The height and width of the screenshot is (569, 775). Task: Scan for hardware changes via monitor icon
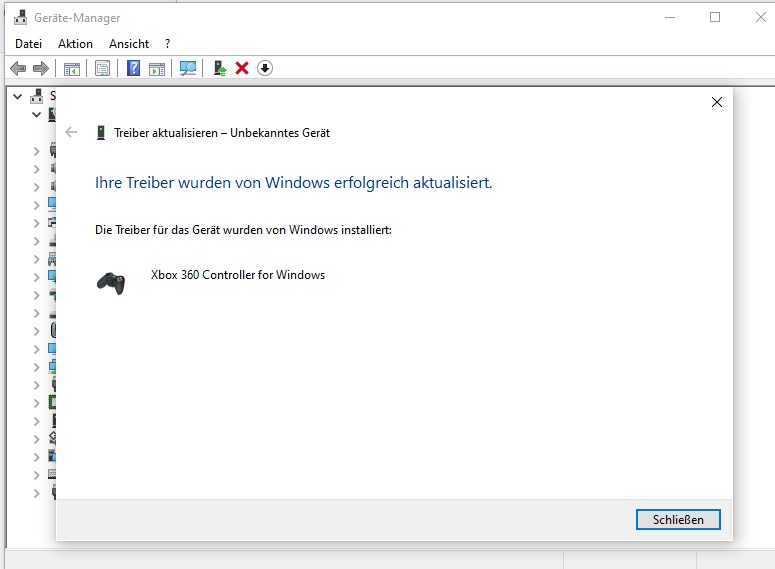188,68
